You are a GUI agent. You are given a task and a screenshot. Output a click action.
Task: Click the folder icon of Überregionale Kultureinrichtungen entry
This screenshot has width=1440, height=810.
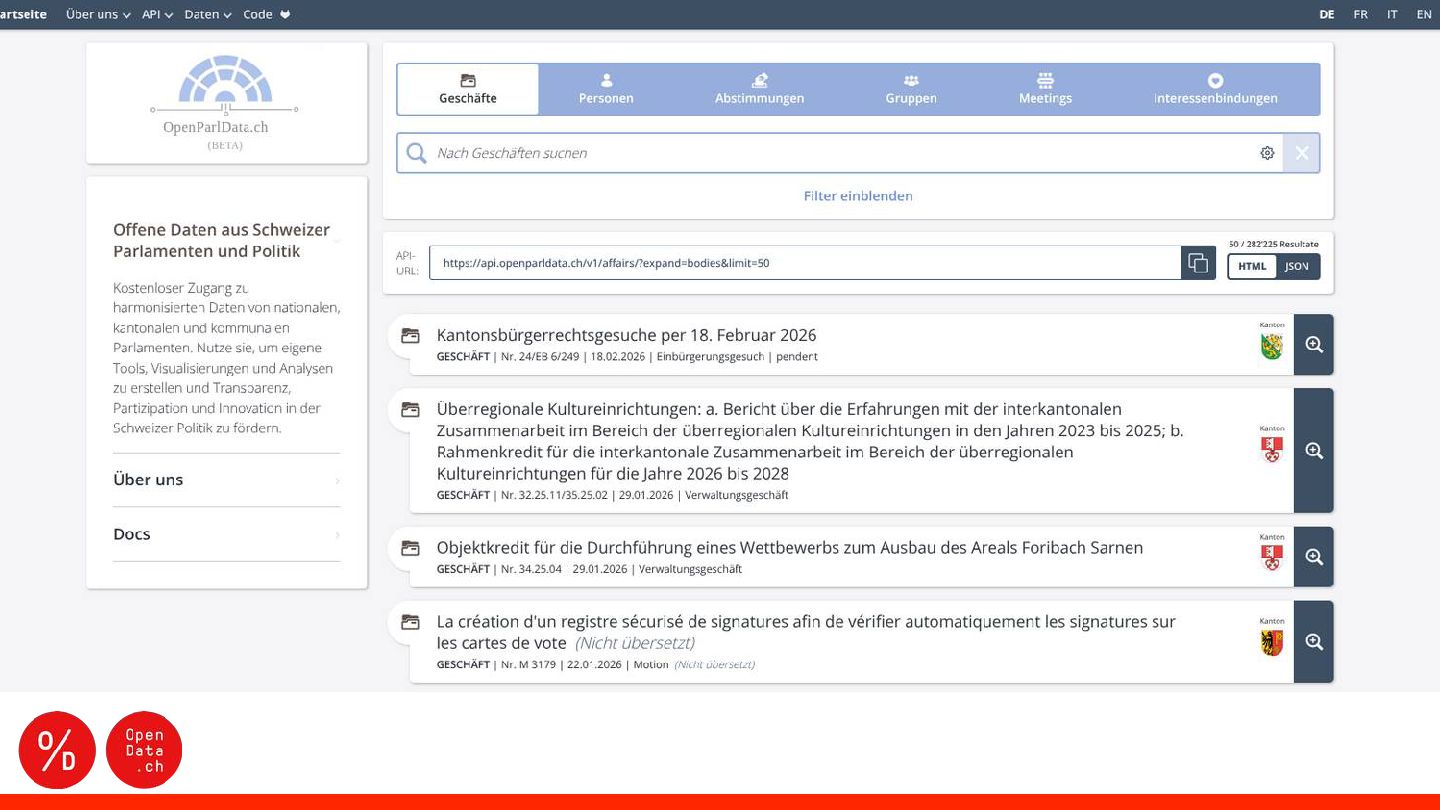tap(410, 410)
